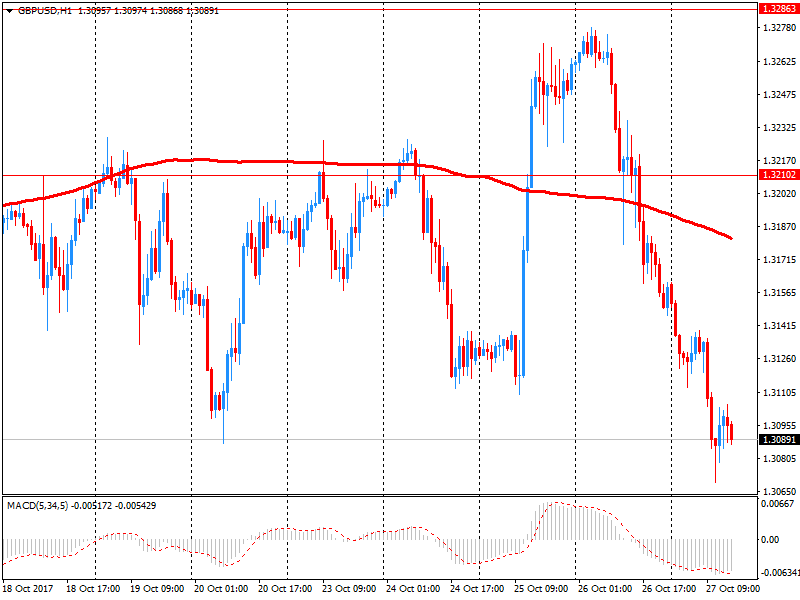The height and width of the screenshot is (600, 800).
Task: Click the 1.32325 price axis label
Action: tap(780, 128)
